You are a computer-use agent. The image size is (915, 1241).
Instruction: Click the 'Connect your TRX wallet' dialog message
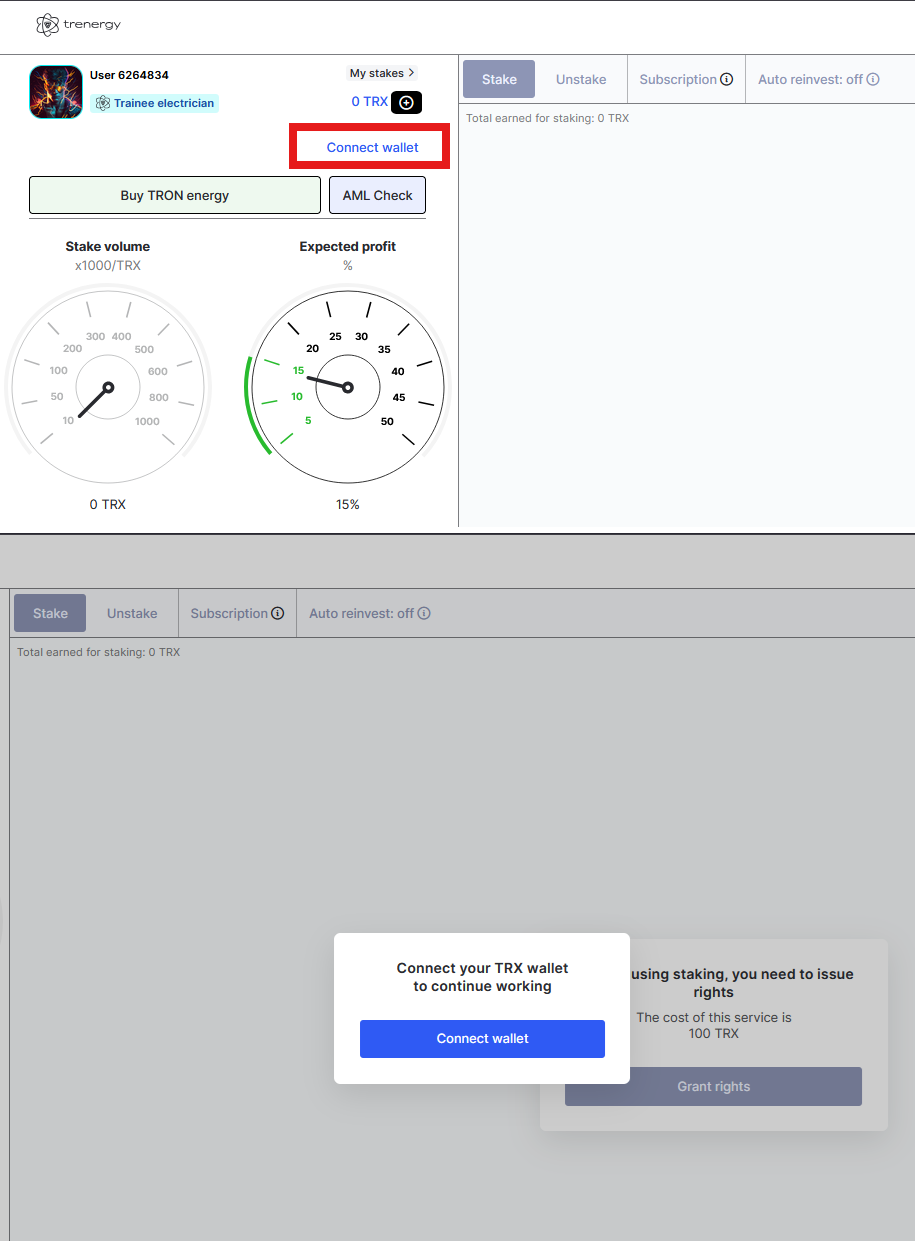click(x=482, y=977)
